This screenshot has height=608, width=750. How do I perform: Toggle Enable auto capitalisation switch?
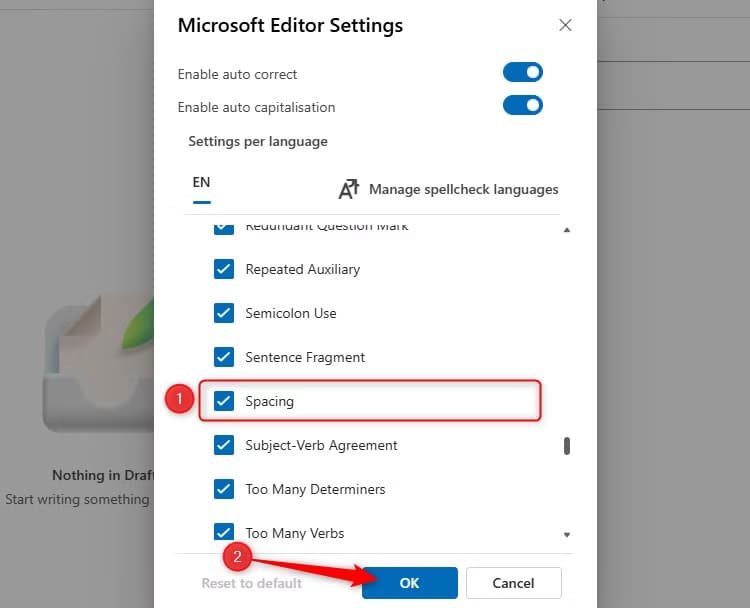point(522,105)
